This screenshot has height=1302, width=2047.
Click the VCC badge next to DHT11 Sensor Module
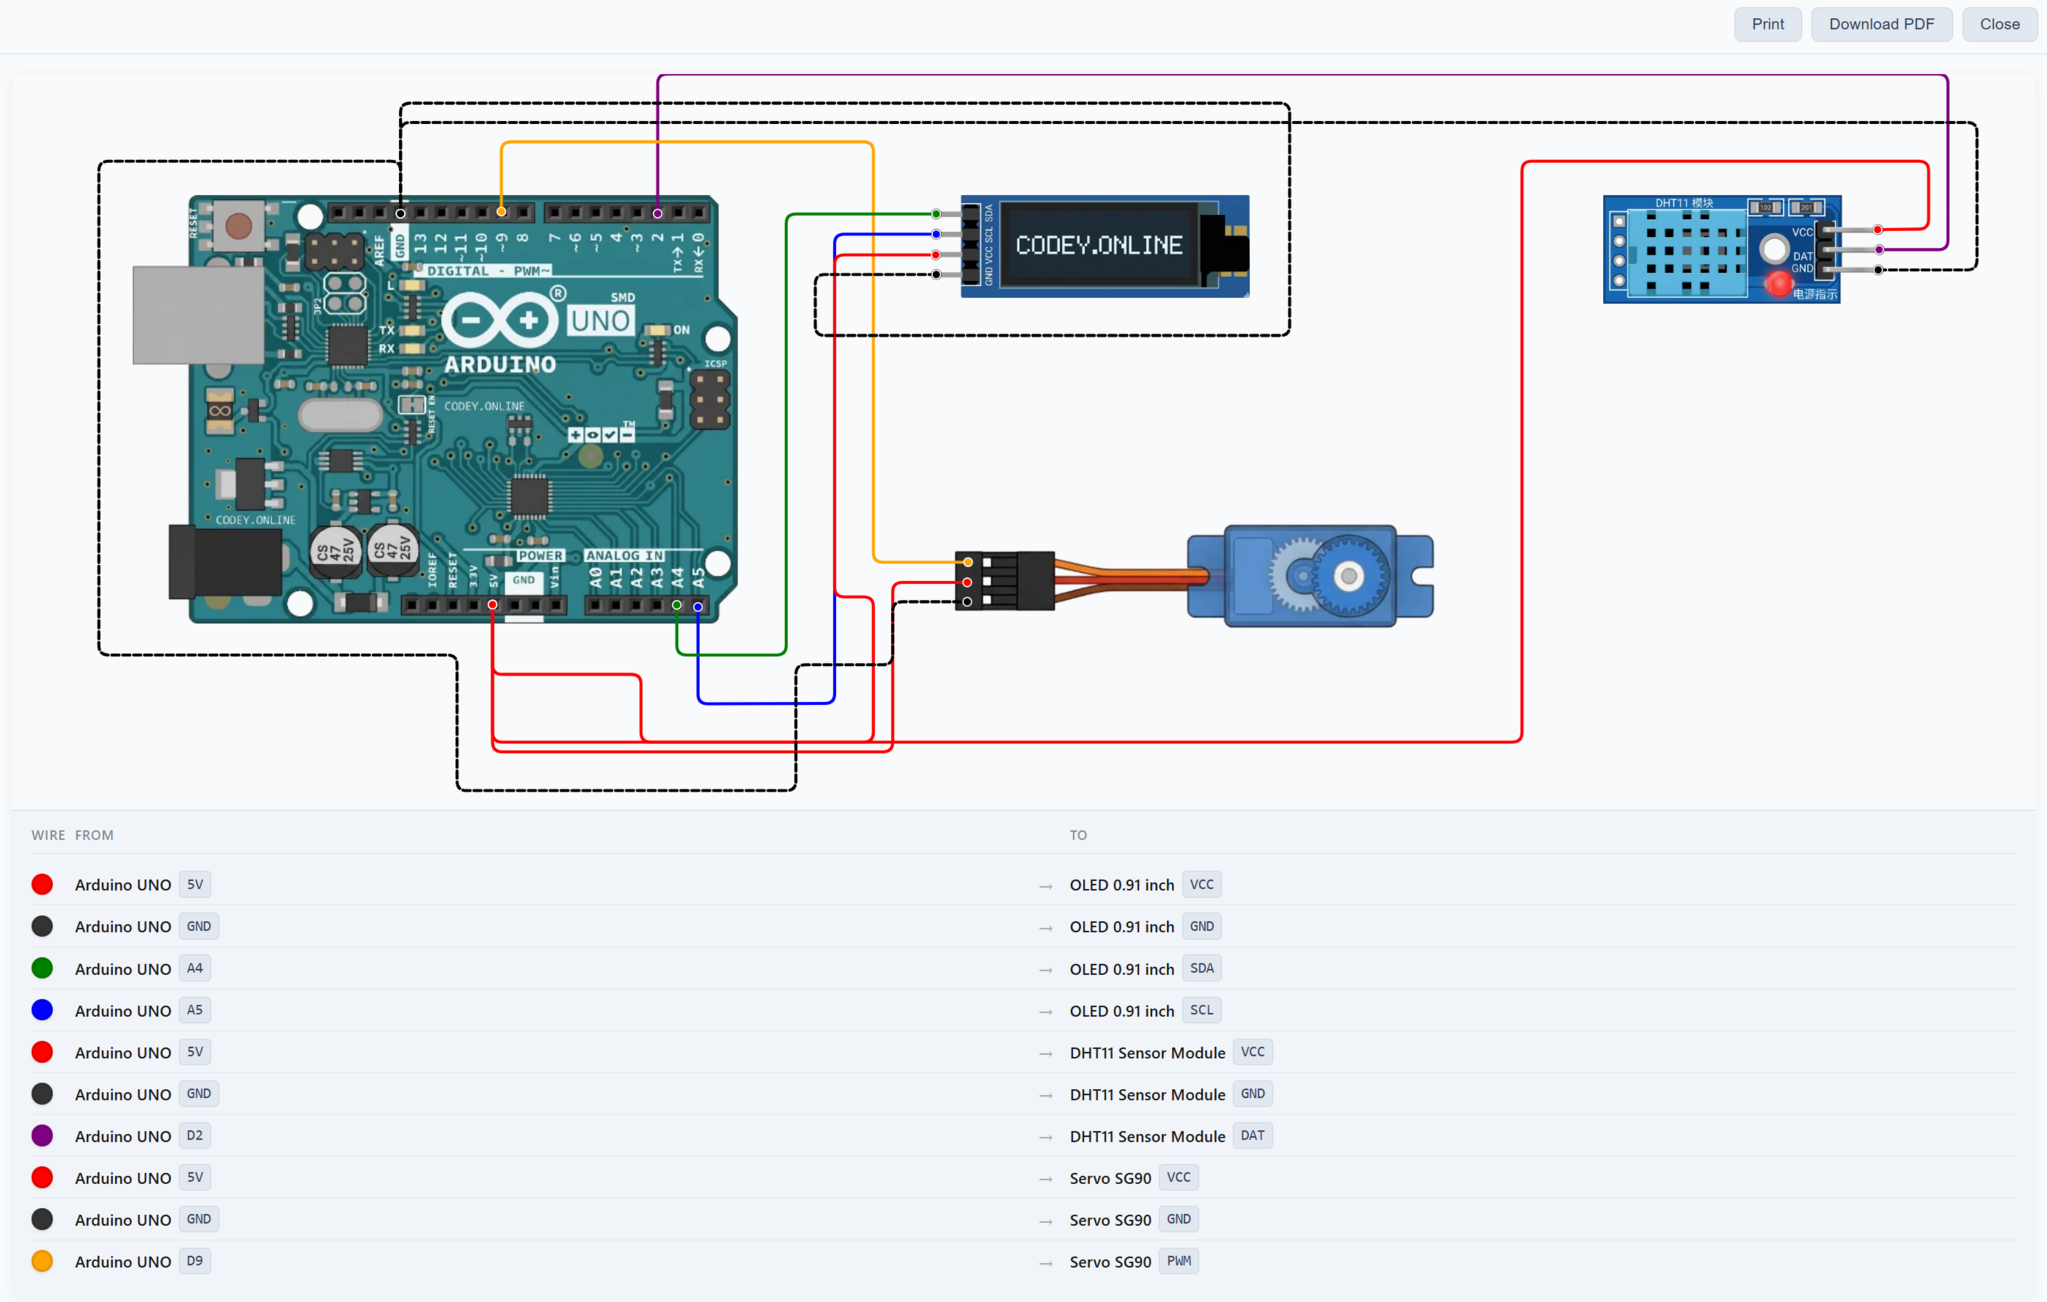point(1253,1052)
